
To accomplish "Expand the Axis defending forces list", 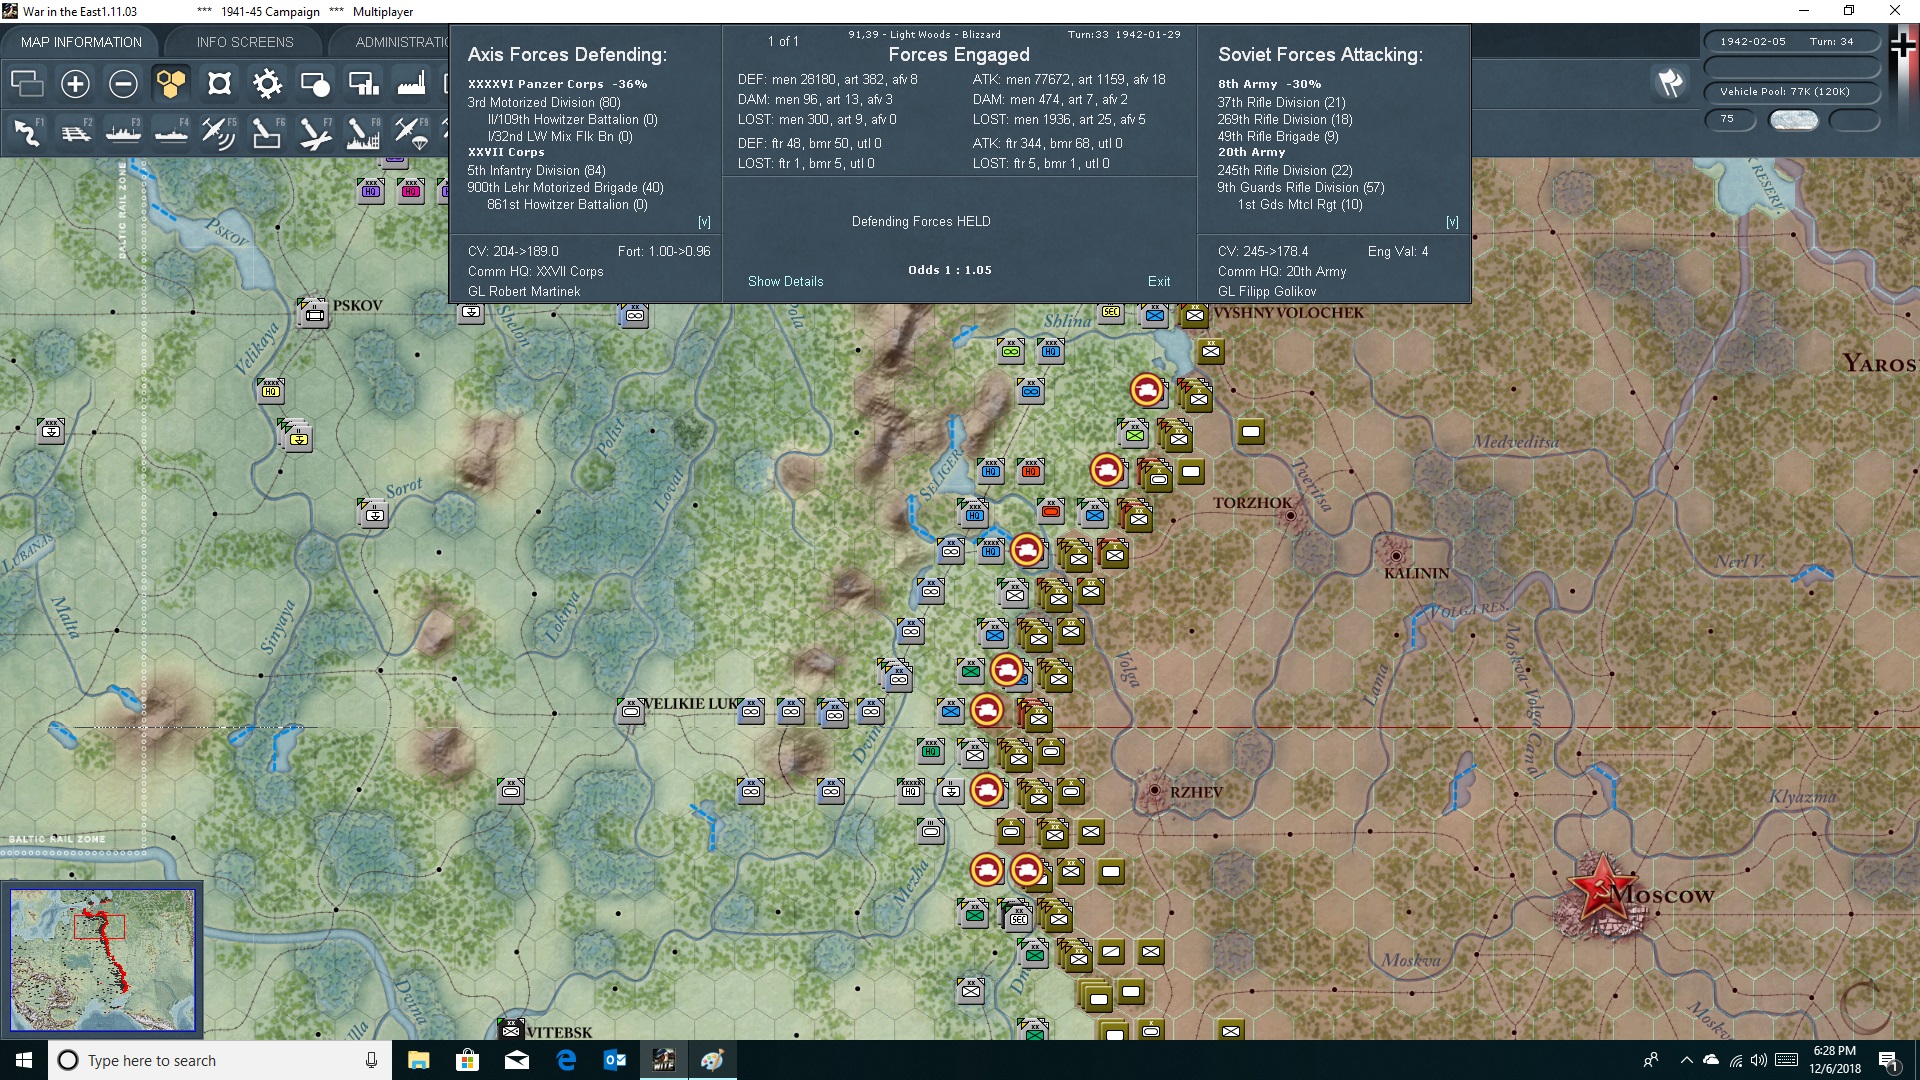I will (x=704, y=222).
